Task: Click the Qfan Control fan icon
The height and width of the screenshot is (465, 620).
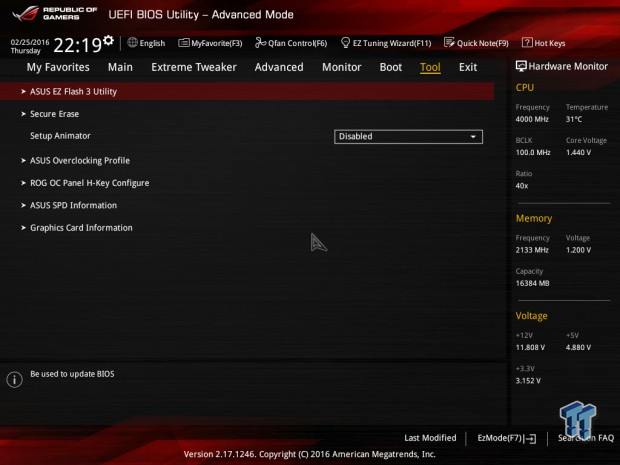Action: pos(260,42)
